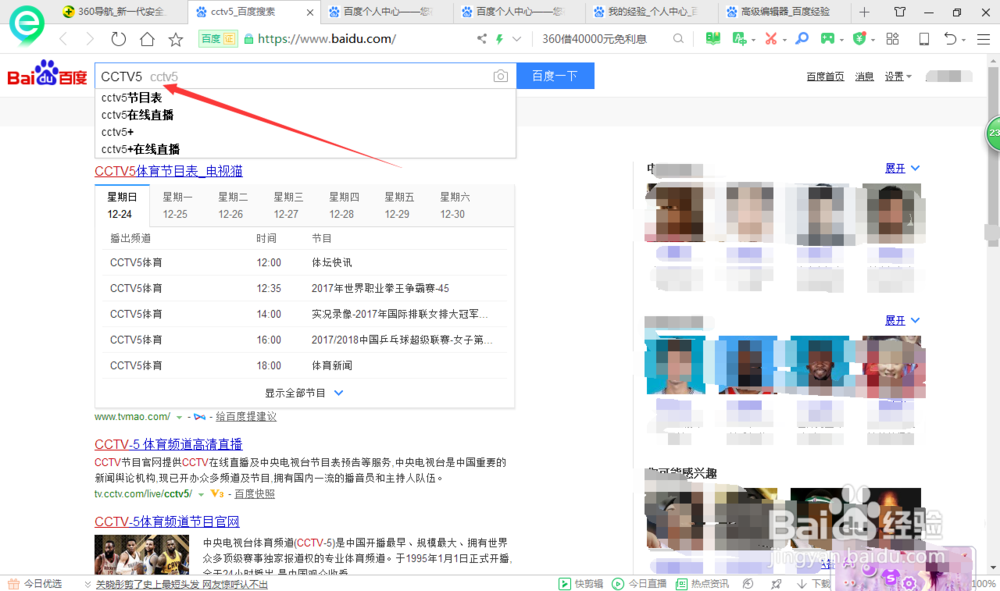Go to browser home page icon
This screenshot has width=1000, height=591.
(147, 39)
